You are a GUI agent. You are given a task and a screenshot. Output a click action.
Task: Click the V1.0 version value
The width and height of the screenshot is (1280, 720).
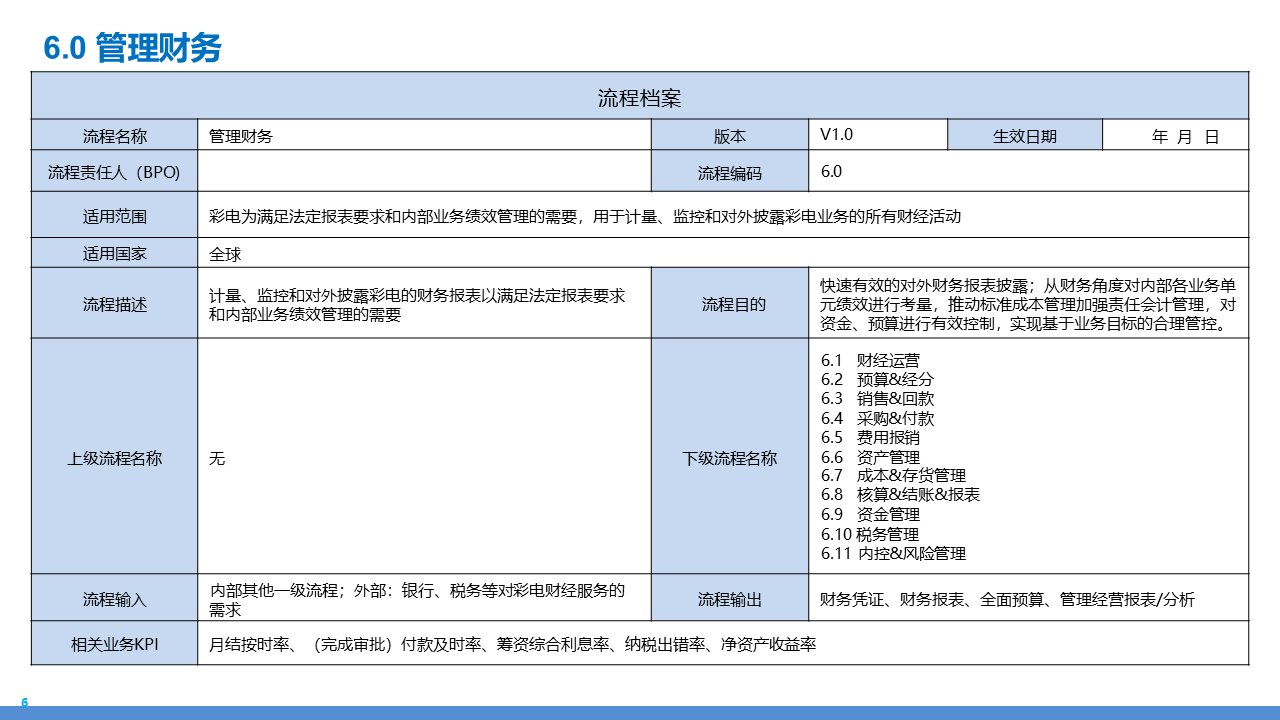click(x=836, y=134)
